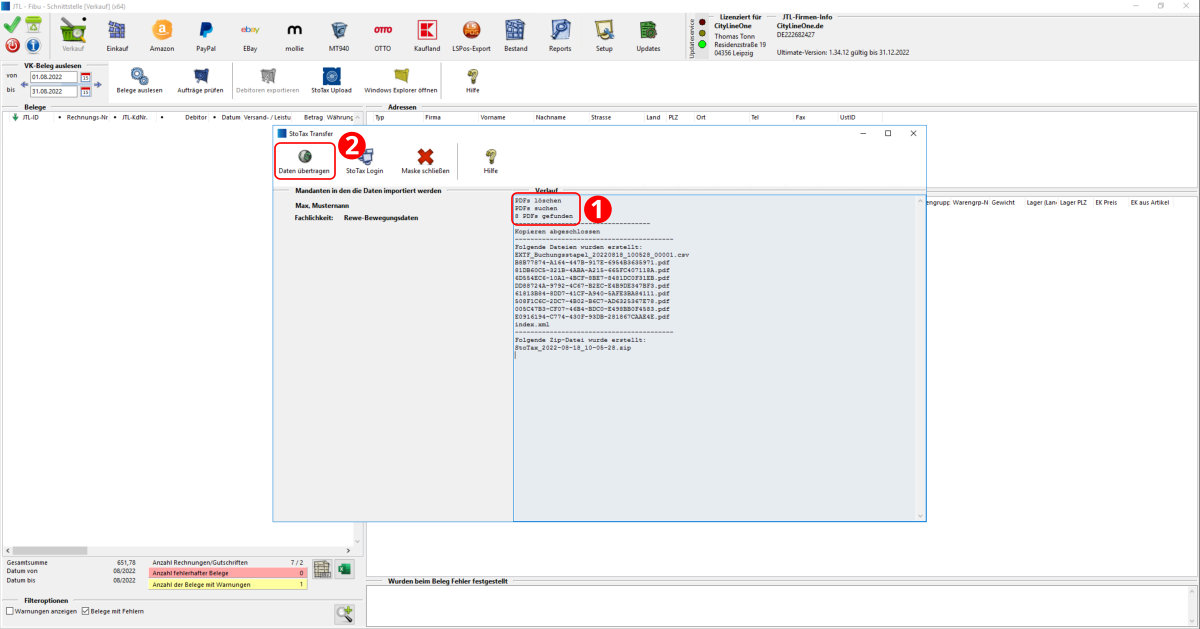Sort documents by the JTL-ID column

31,117
